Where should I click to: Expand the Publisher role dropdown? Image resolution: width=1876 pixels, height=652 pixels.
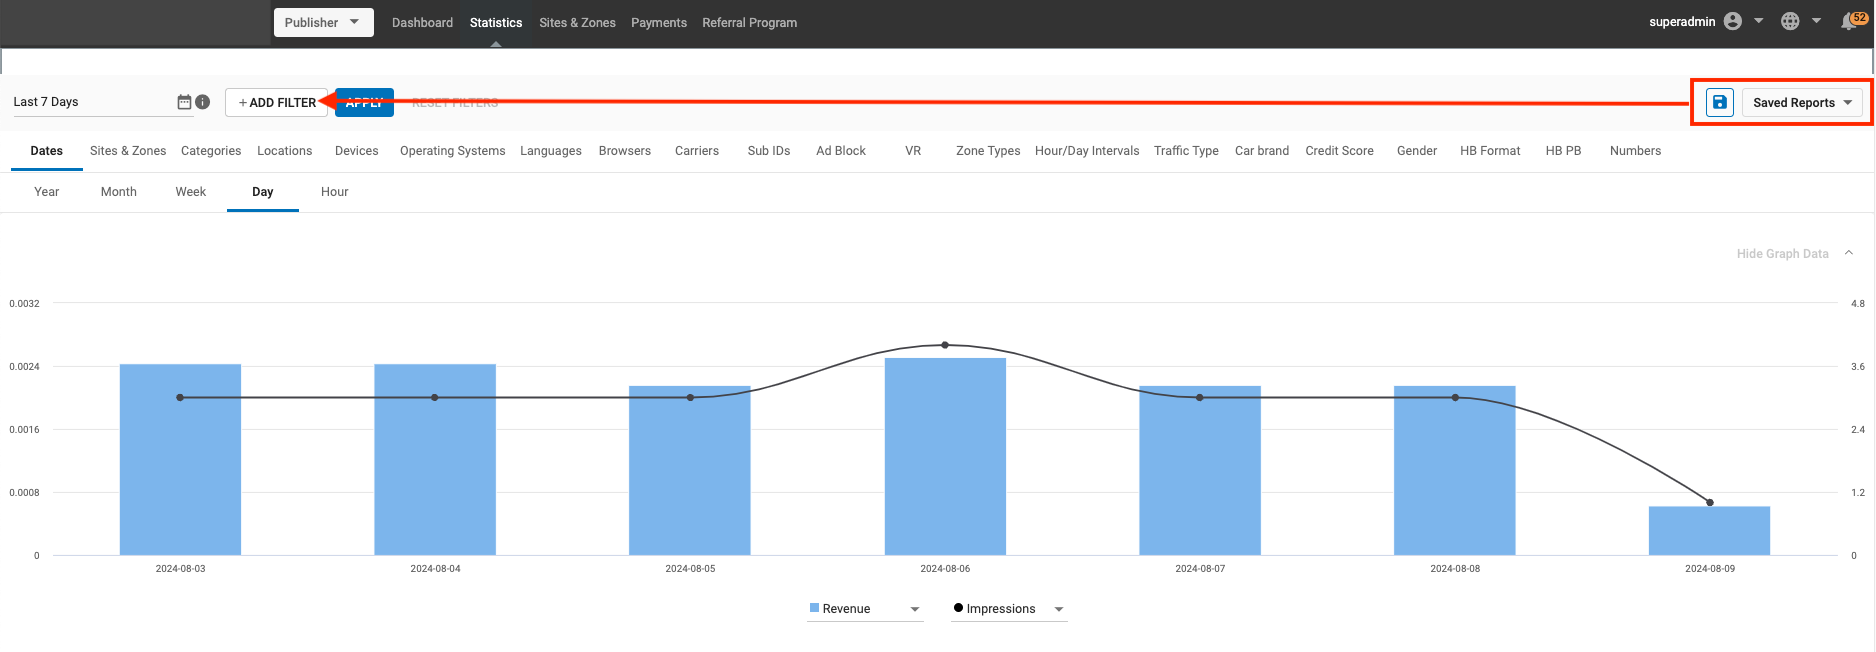pos(323,22)
